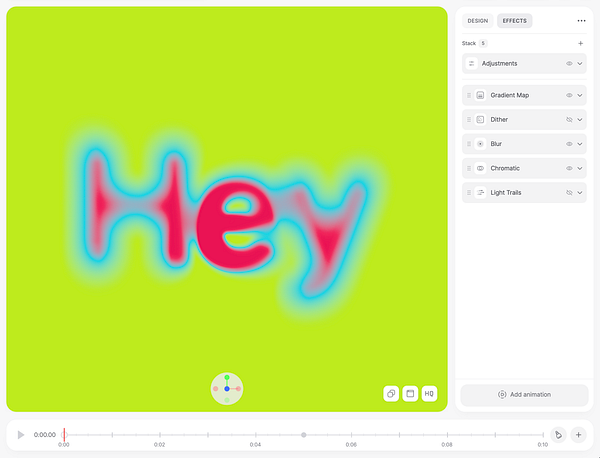Show the hidden Light Trails effect

(569, 192)
